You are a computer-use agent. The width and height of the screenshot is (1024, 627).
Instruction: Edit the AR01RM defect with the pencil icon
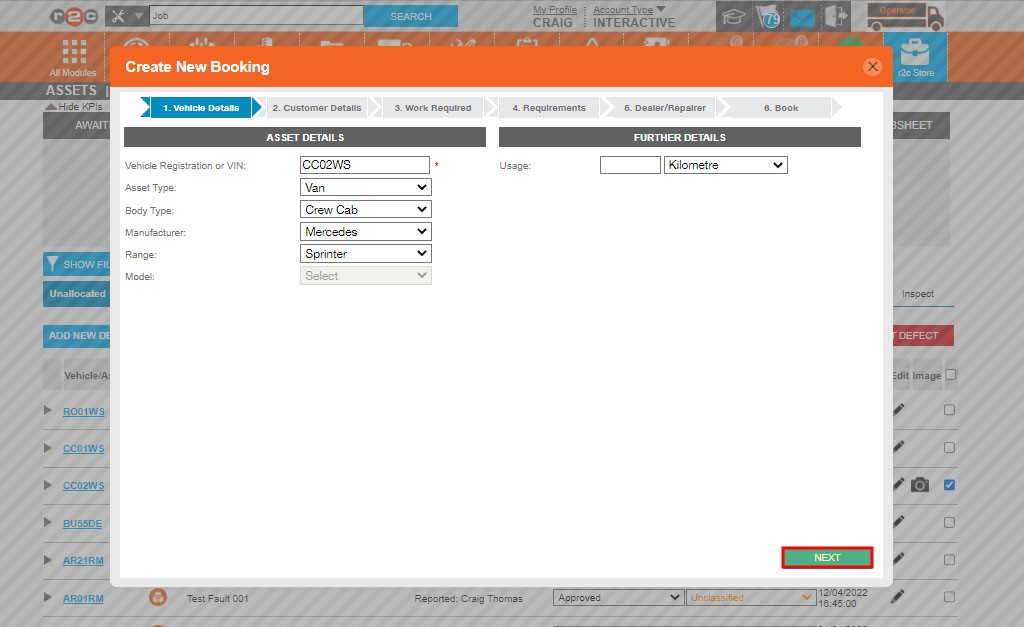point(897,597)
